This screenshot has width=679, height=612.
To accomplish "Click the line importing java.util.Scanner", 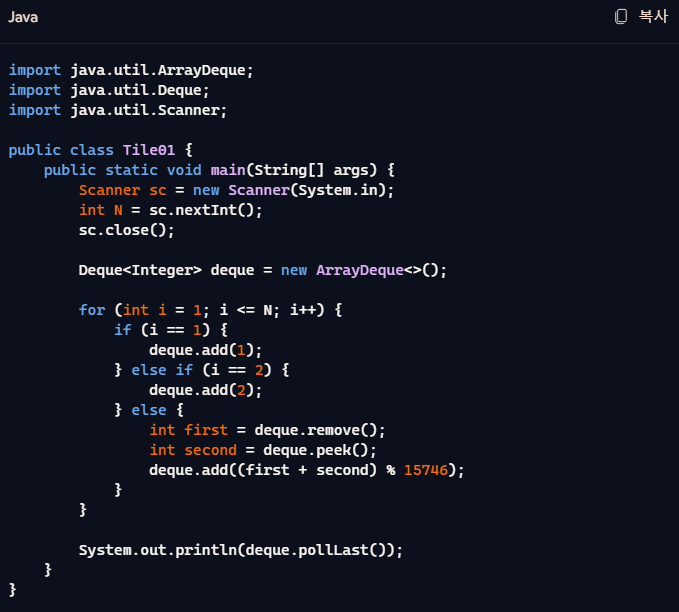I will tap(117, 110).
